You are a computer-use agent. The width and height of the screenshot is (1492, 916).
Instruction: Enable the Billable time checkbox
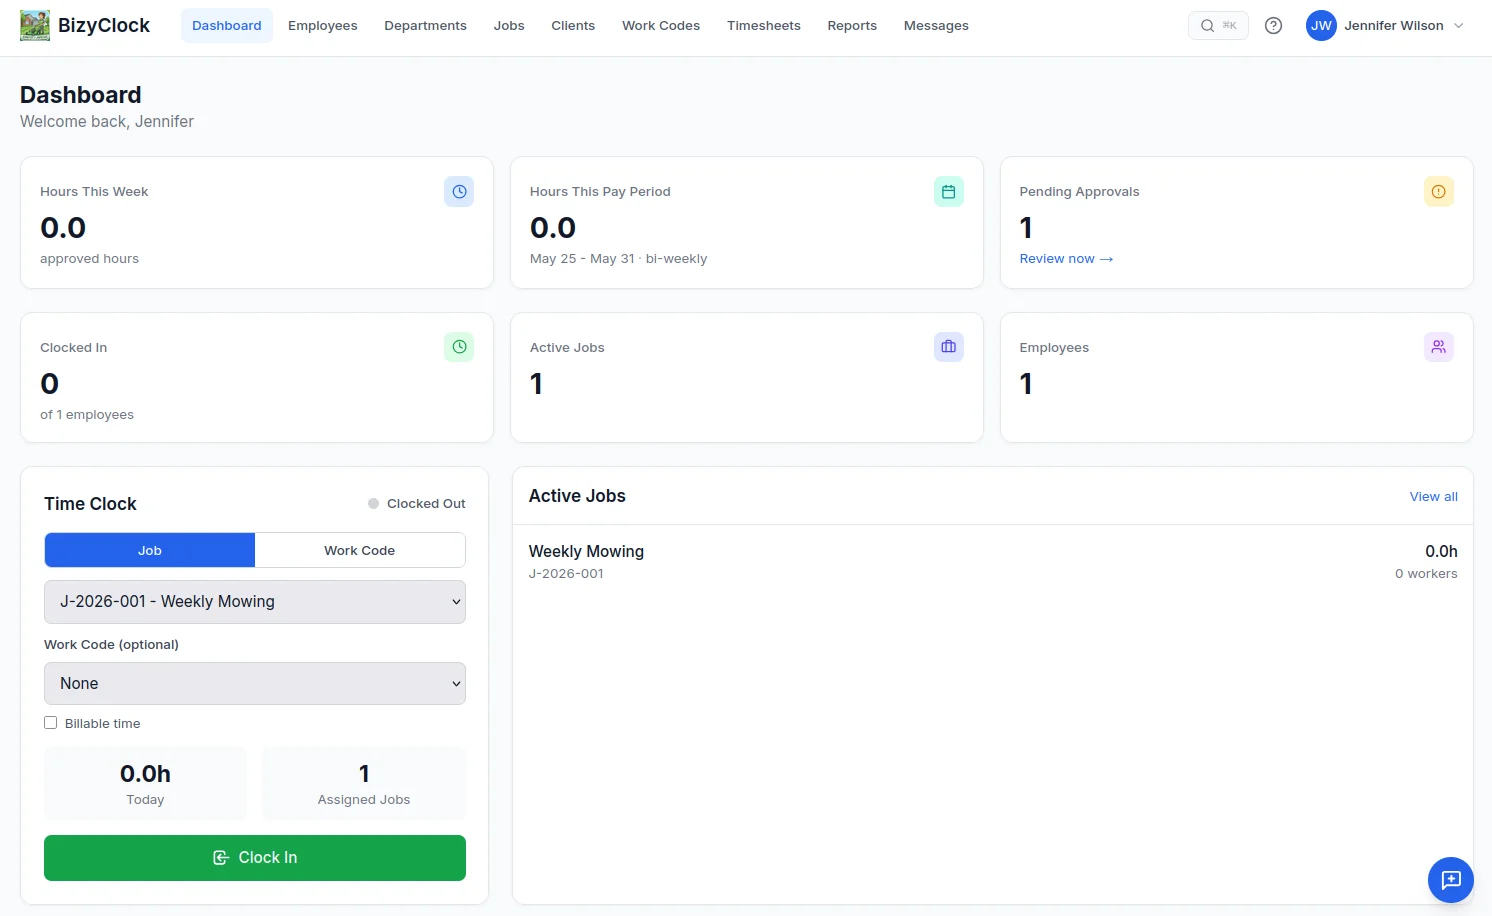[50, 723]
